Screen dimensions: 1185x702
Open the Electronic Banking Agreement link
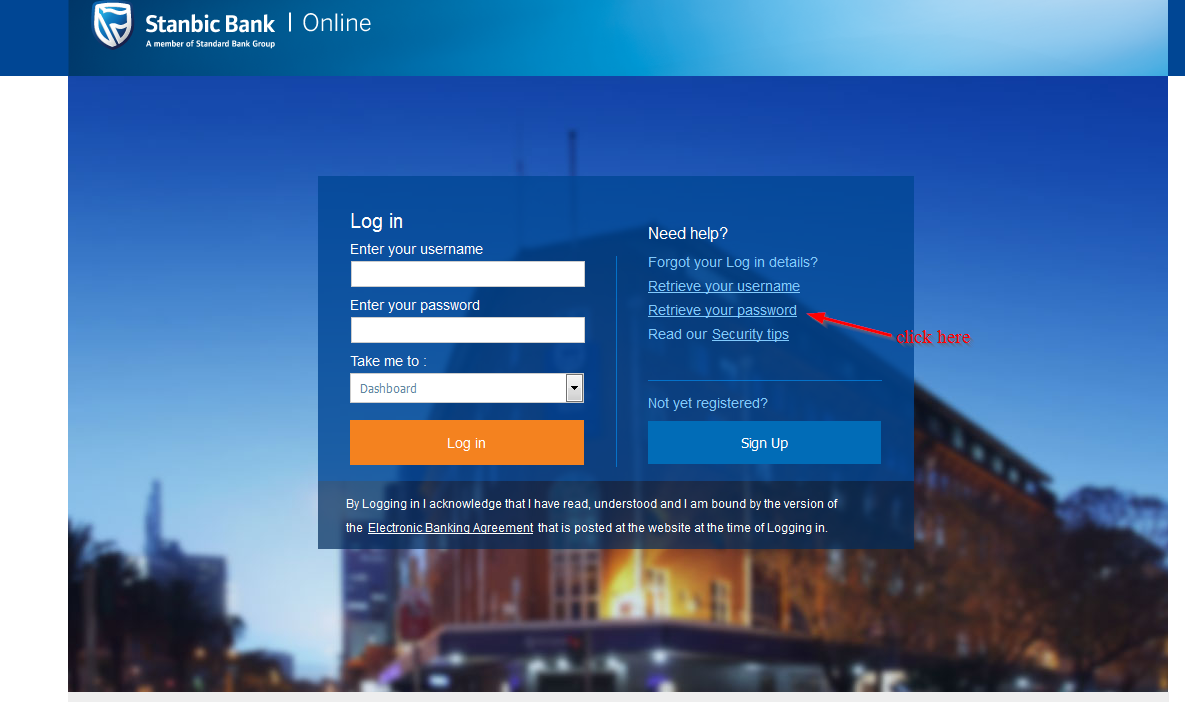[x=450, y=527]
